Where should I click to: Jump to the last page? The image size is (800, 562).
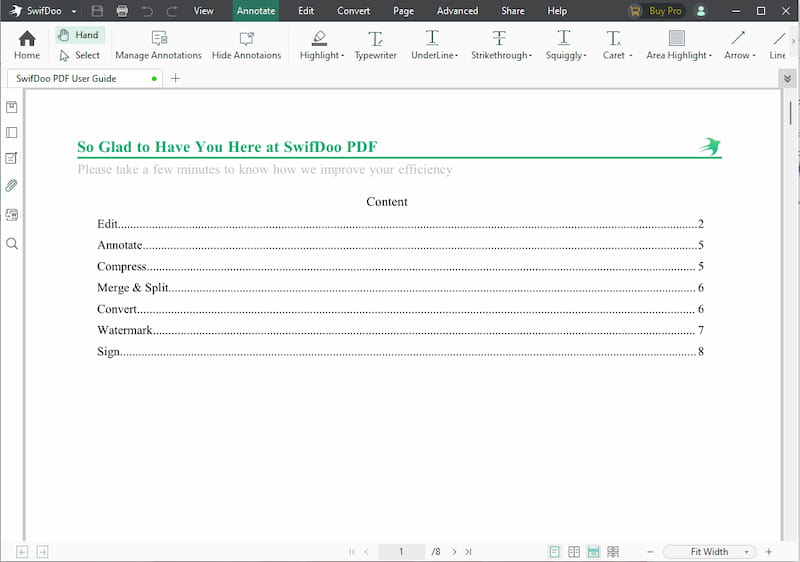coord(468,551)
